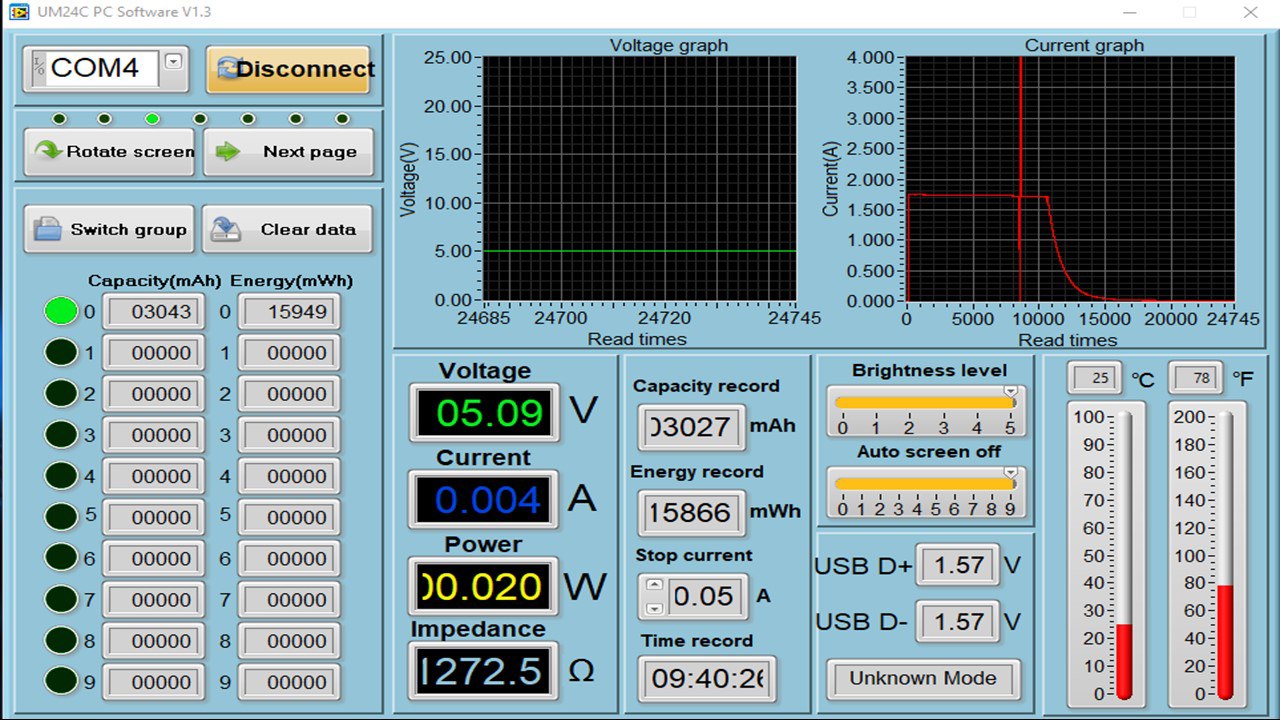Select the group 1 indicator light
This screenshot has height=720, width=1280.
tap(61, 353)
